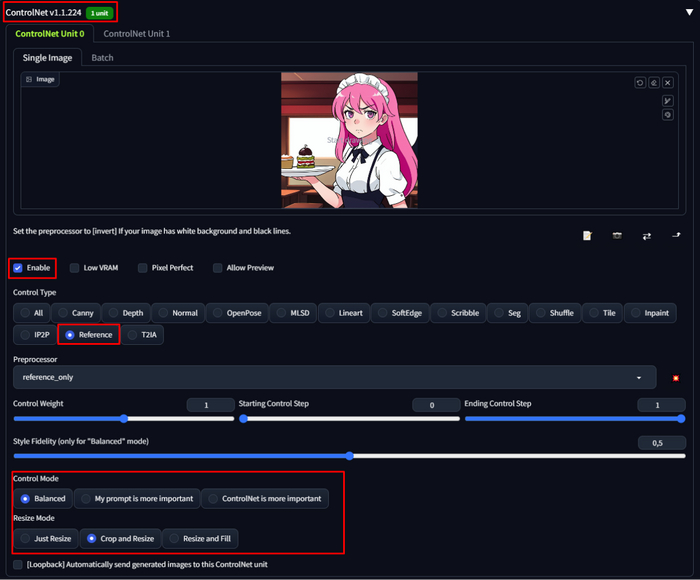Select the Shuffle control type
Viewport: 700px width, 580px height.
click(x=555, y=313)
